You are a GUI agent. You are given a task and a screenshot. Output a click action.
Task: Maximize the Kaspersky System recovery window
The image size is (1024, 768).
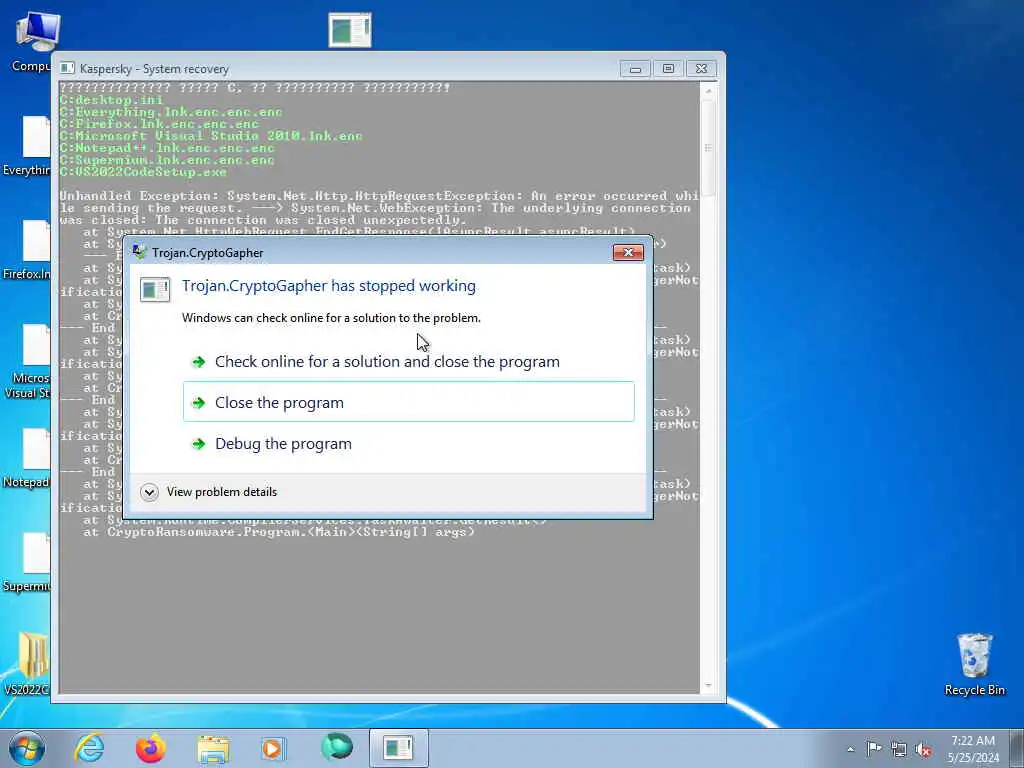668,69
